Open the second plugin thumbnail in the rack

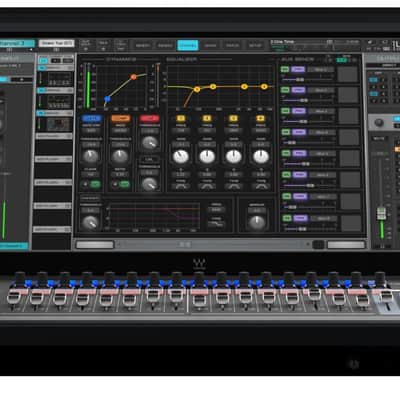(59, 101)
